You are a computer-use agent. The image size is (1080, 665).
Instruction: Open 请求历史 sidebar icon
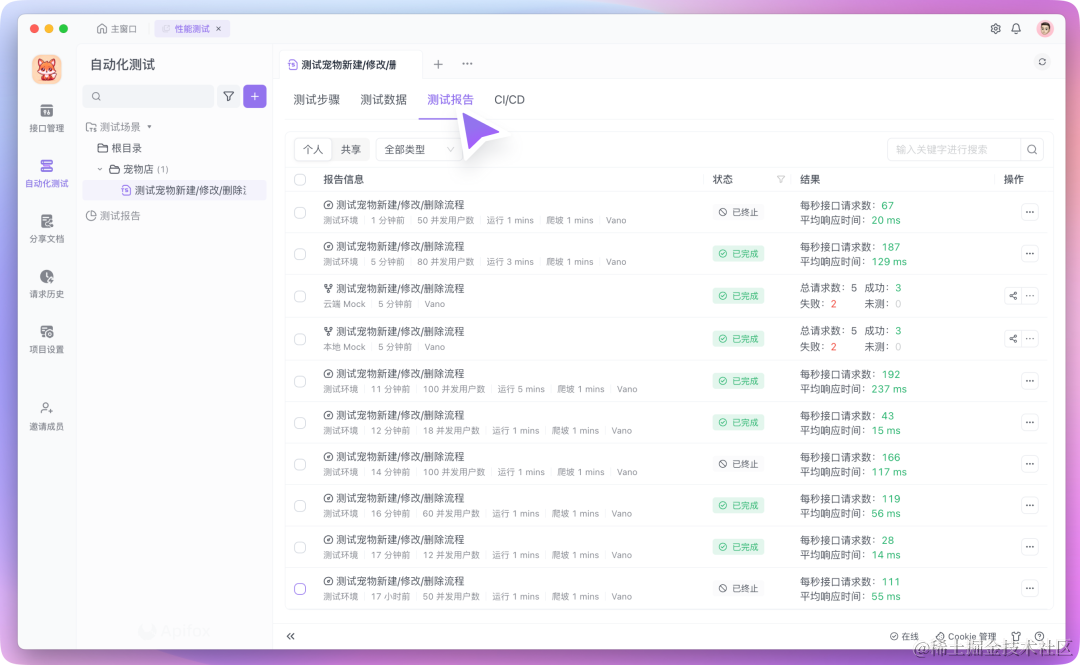pos(46,283)
